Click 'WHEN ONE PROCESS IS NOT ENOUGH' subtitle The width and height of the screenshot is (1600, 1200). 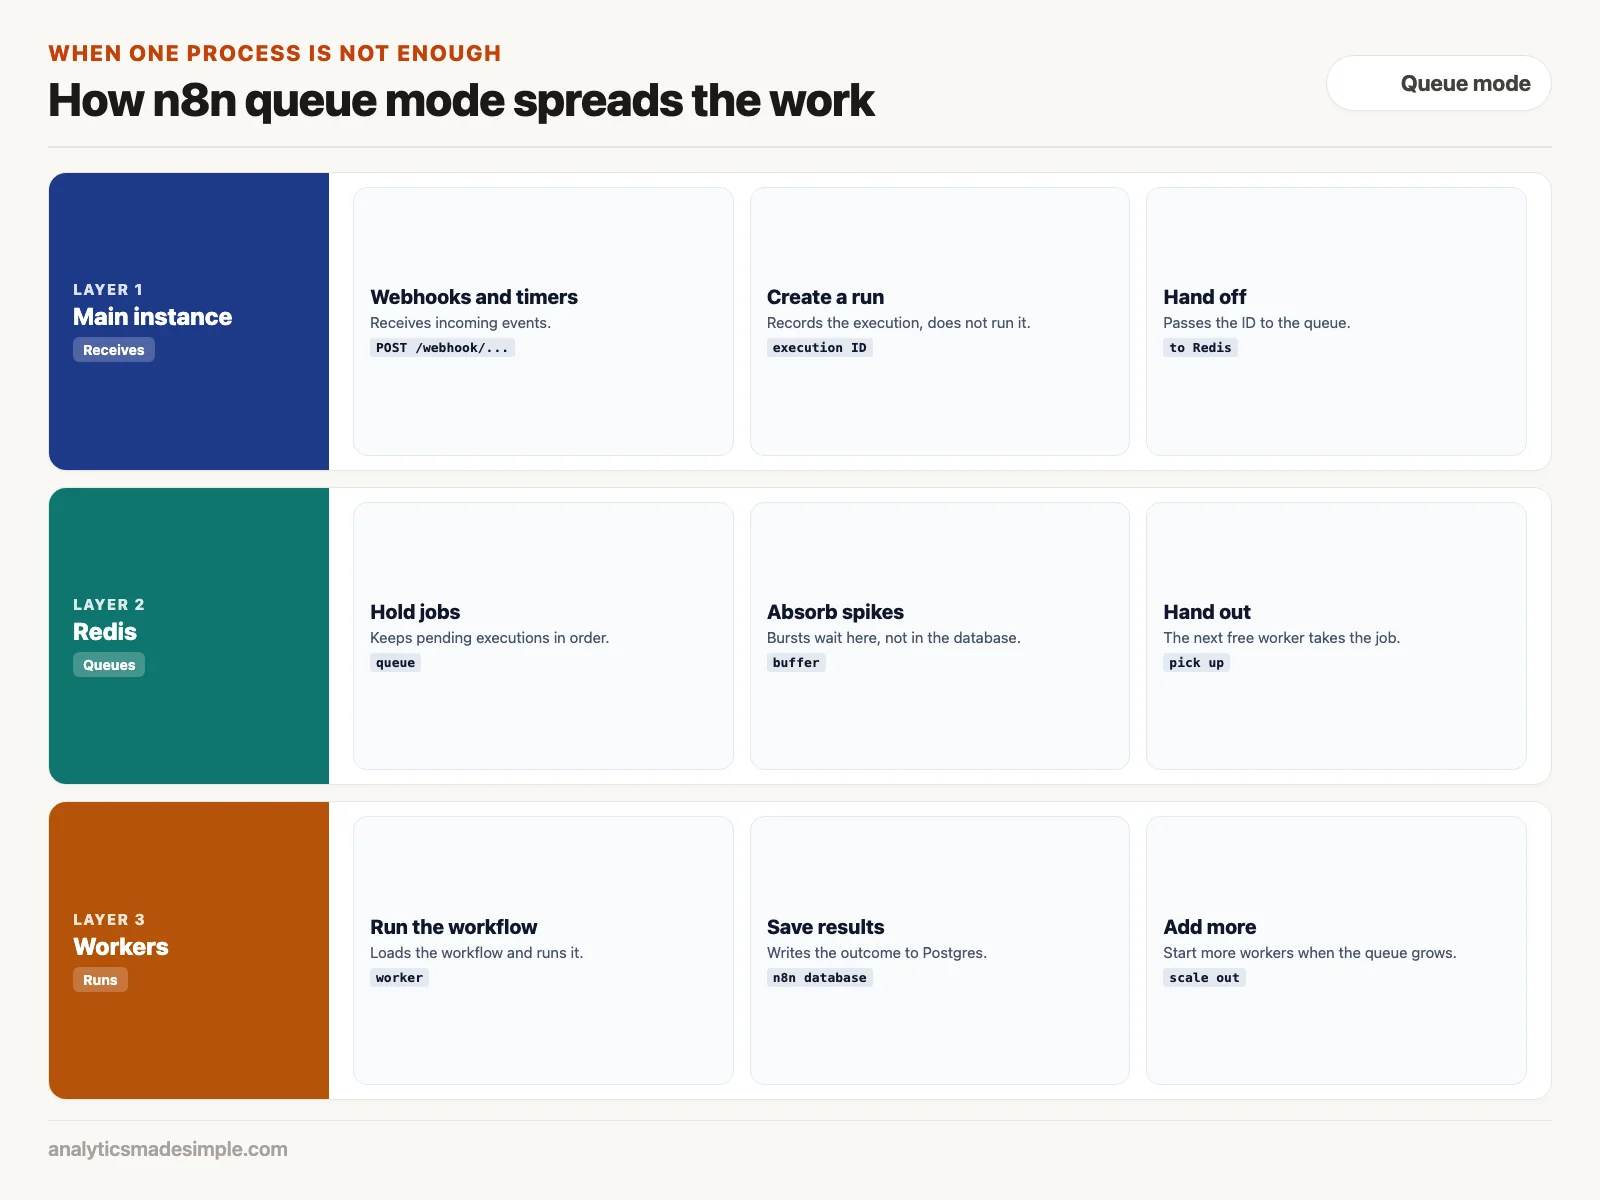tap(275, 53)
